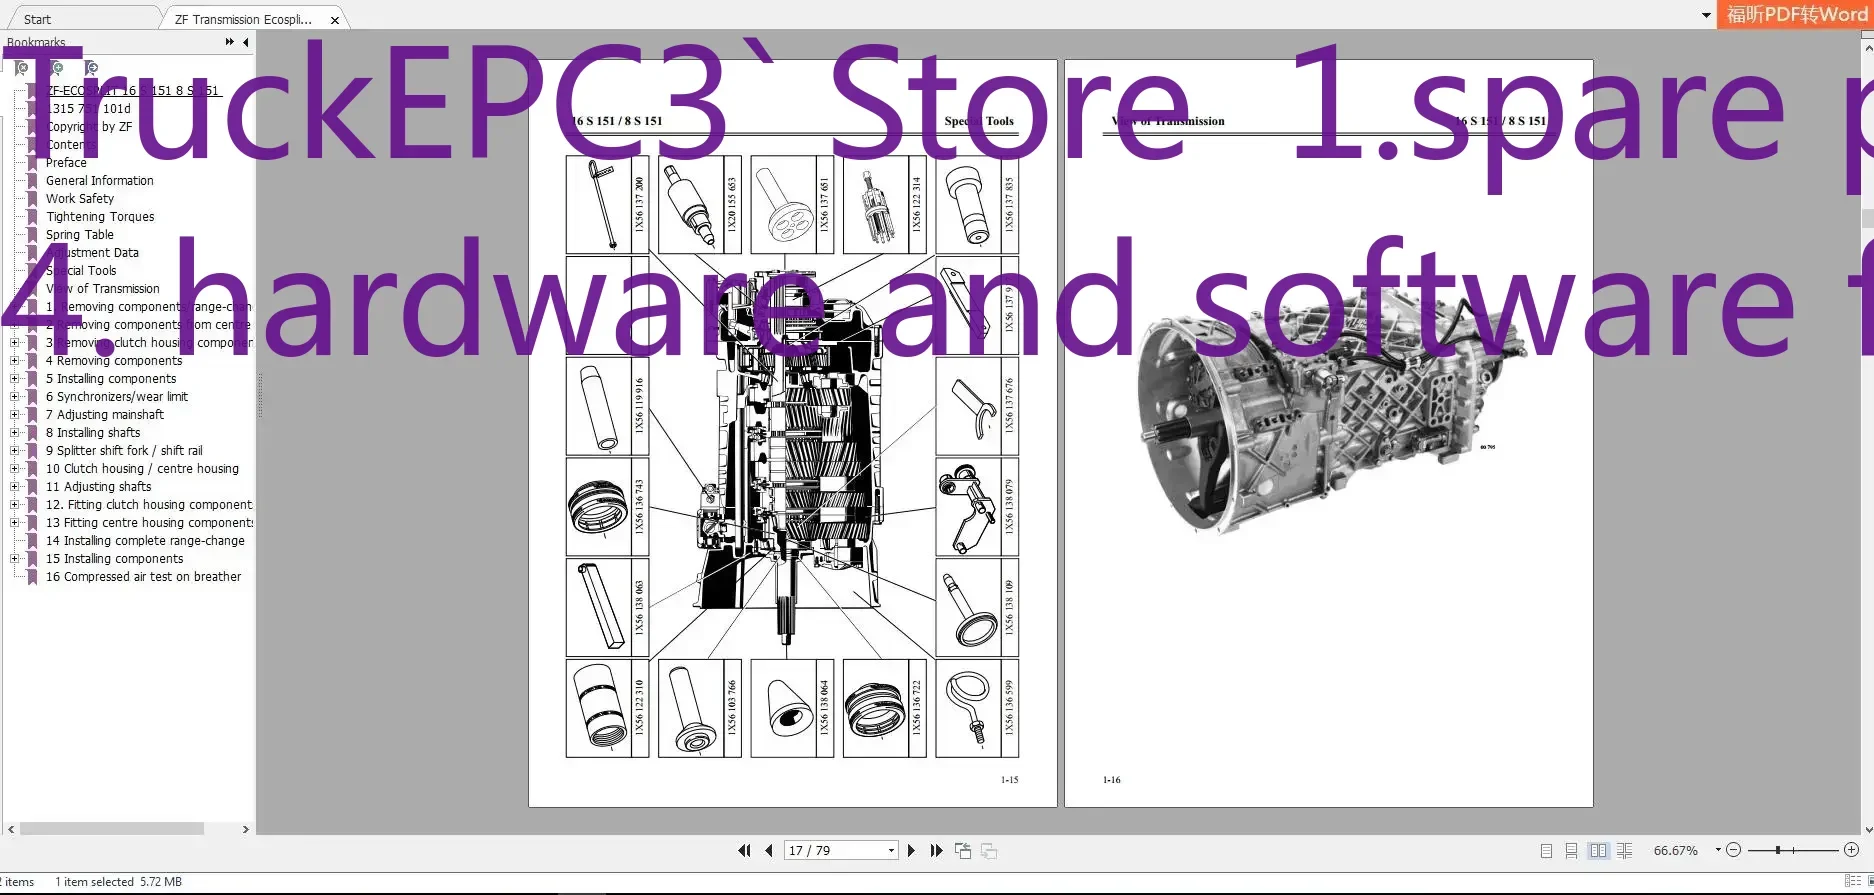The height and width of the screenshot is (895, 1874).
Task: Switch to single page view
Action: pyautogui.click(x=1546, y=851)
